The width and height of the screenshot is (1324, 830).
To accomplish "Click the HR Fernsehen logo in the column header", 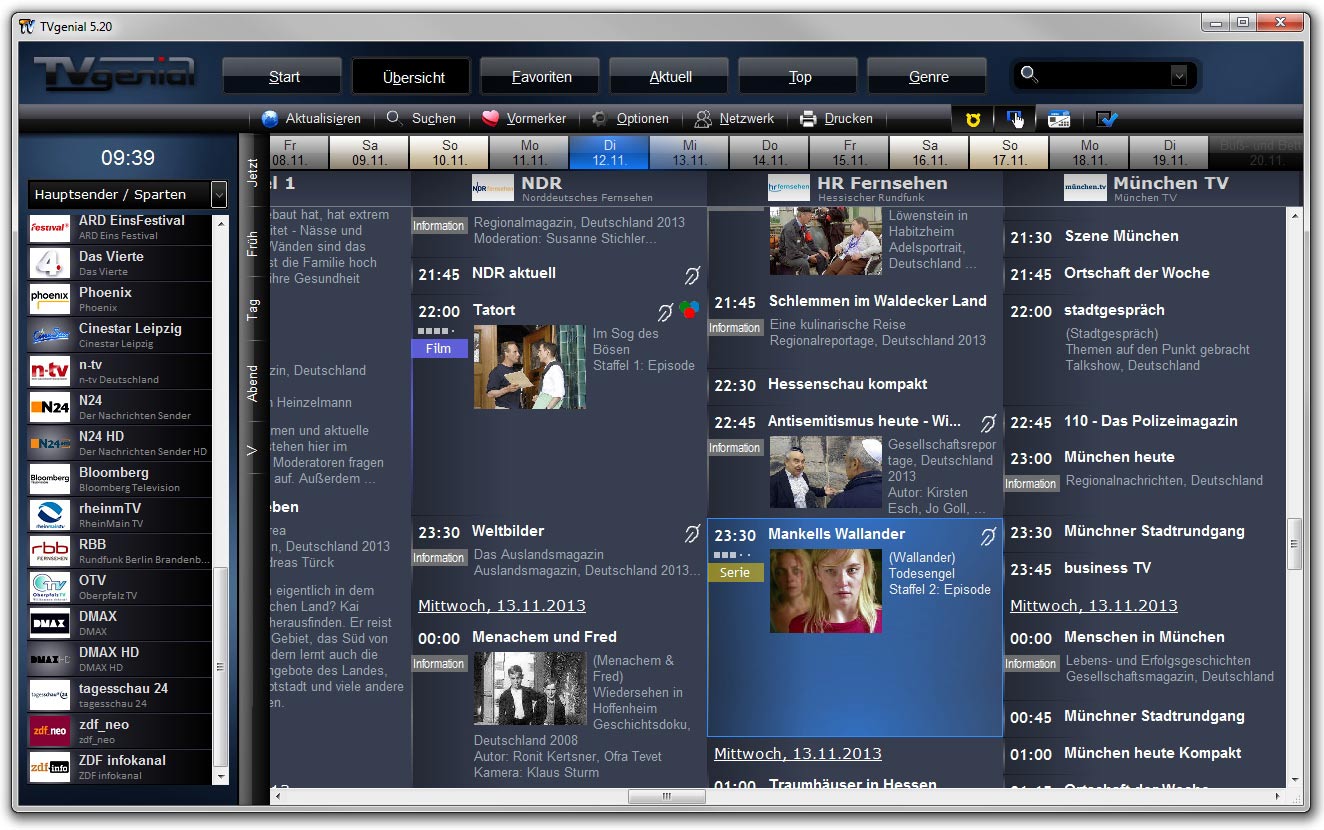I will point(788,188).
